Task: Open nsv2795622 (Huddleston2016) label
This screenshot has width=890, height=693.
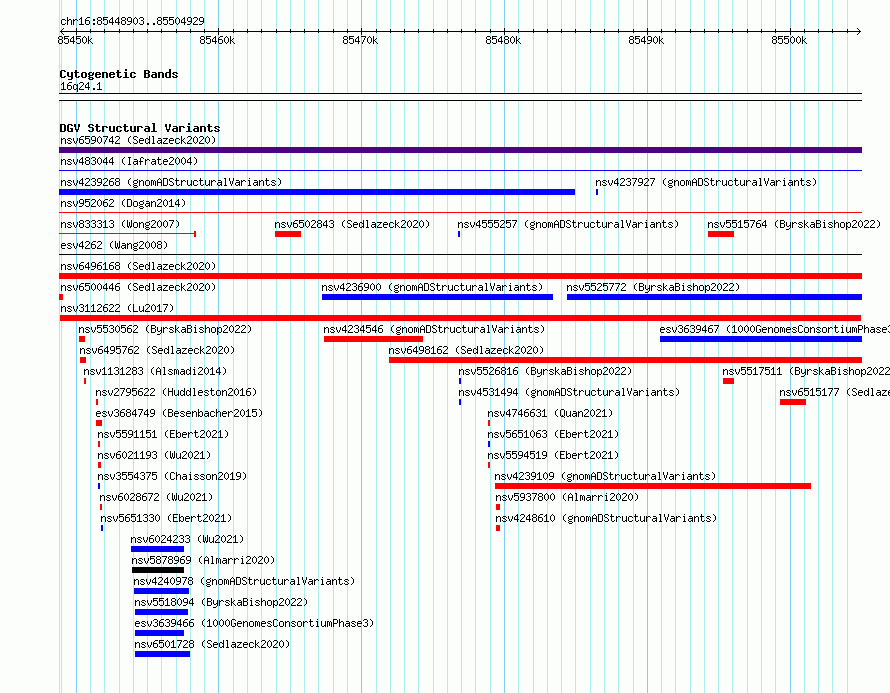Action: 176,392
